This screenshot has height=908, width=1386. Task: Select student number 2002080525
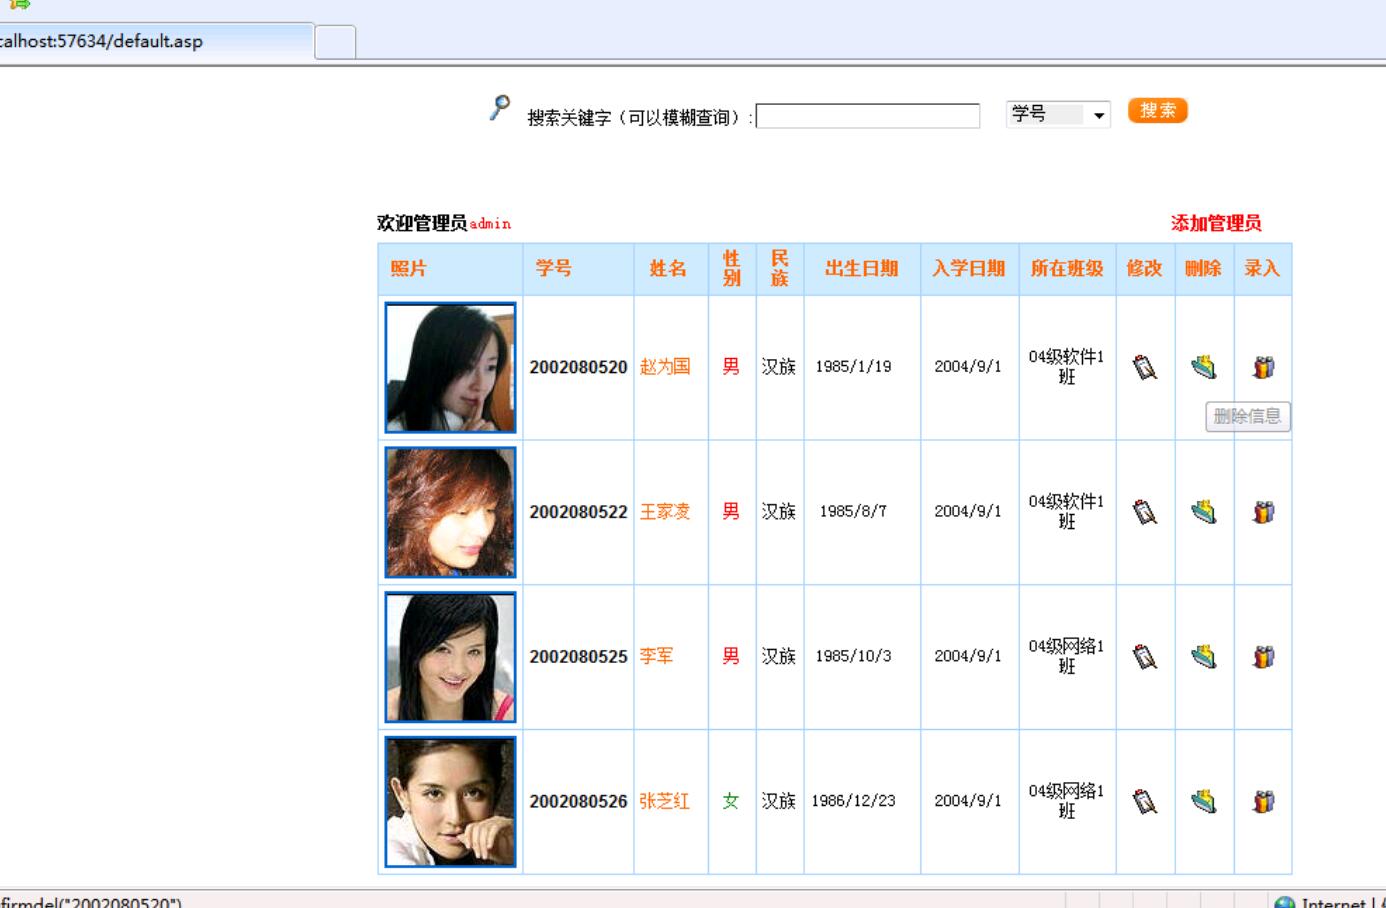point(578,657)
